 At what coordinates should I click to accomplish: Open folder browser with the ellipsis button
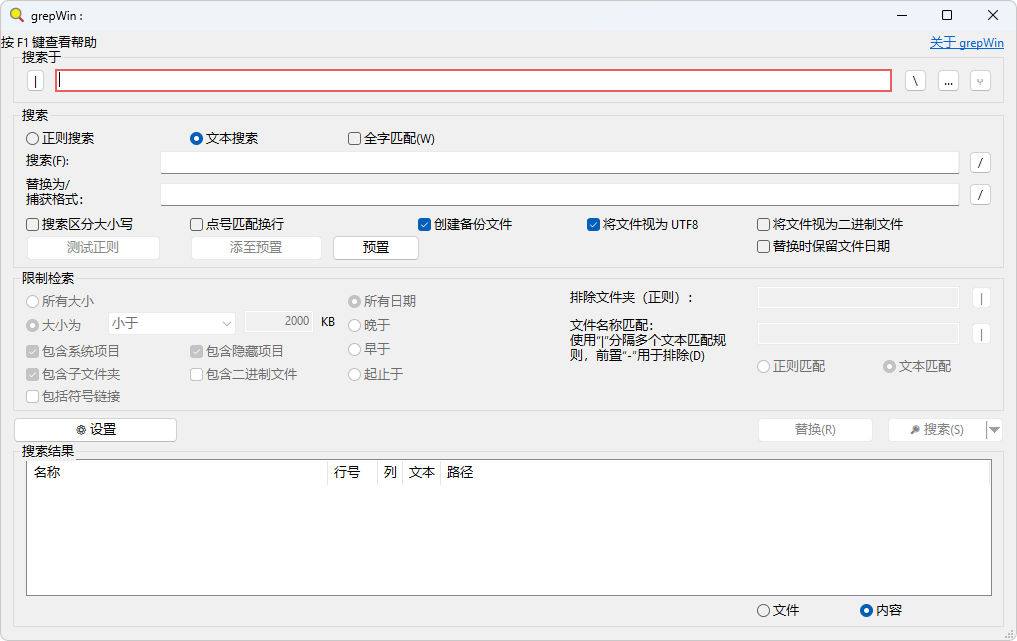(948, 80)
